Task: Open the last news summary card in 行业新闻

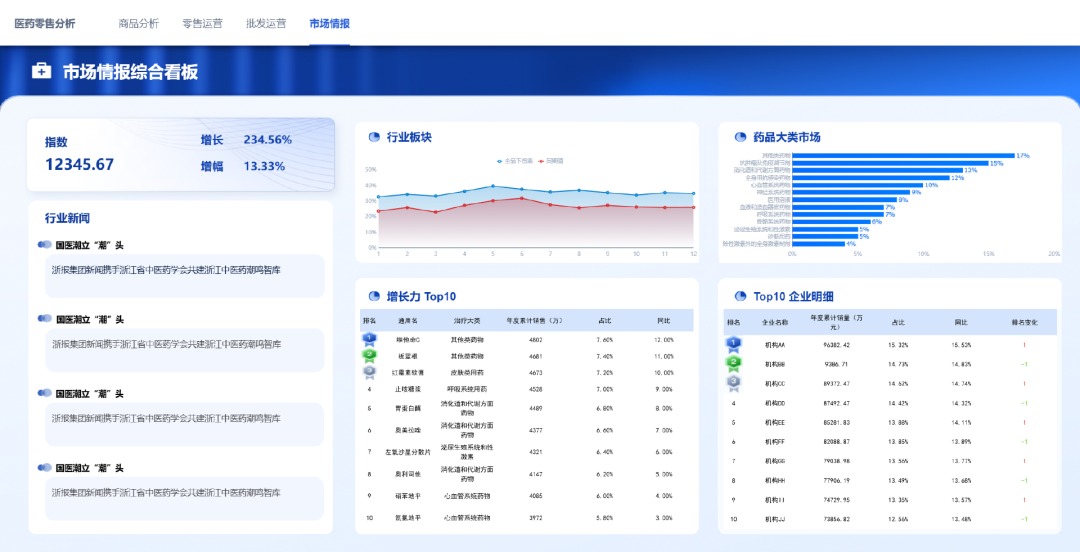Action: [185, 498]
